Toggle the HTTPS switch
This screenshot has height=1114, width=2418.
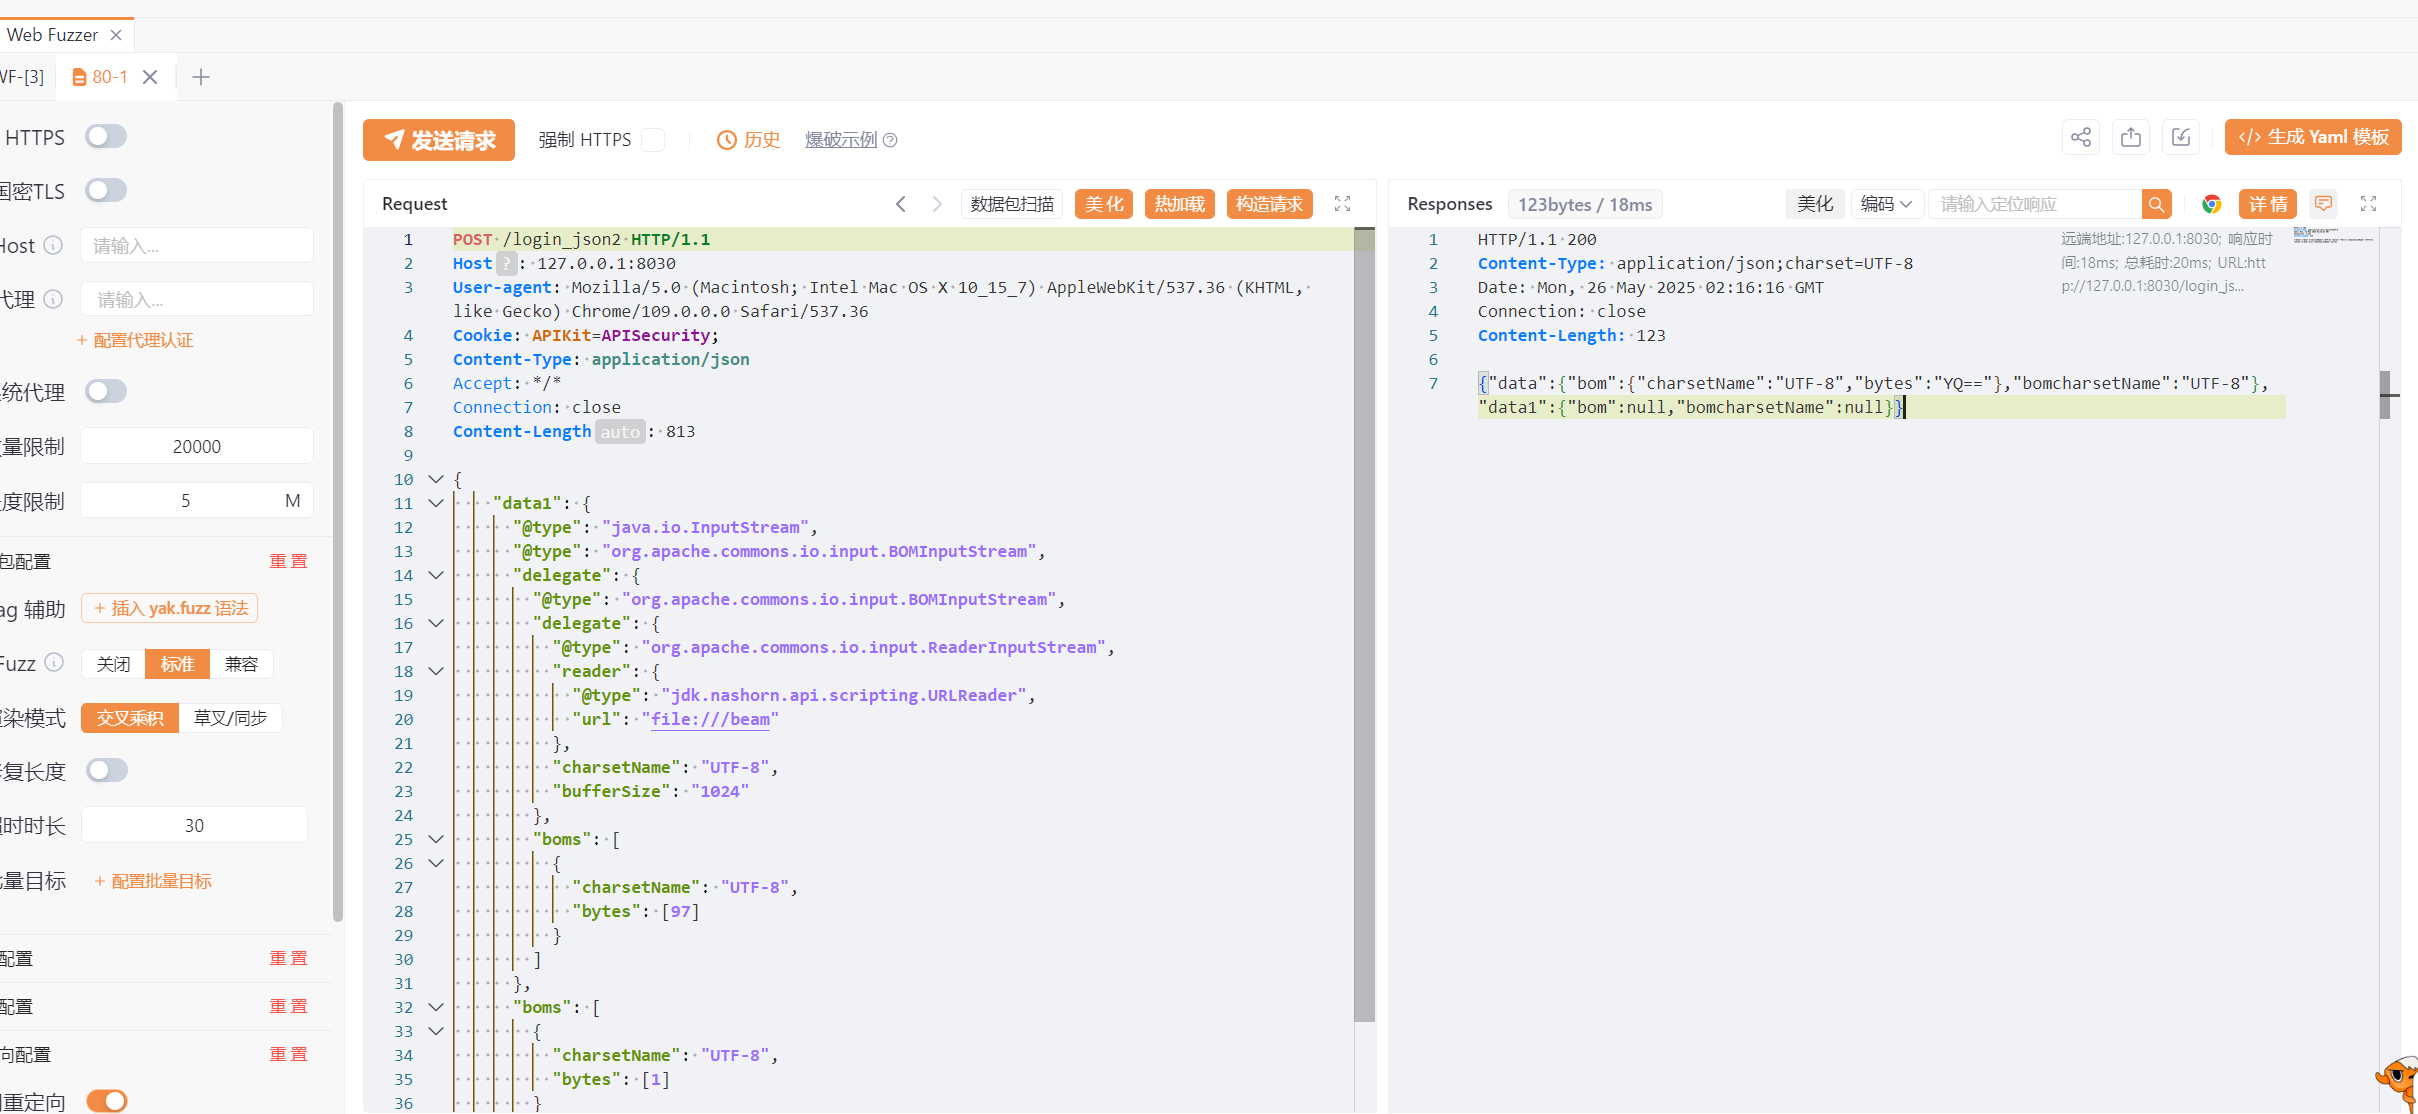106,136
